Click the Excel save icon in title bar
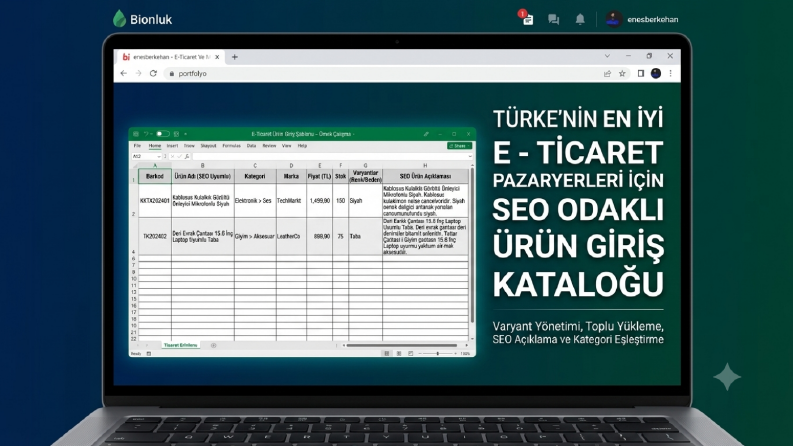Image resolution: width=793 pixels, height=446 pixels. pos(136,134)
